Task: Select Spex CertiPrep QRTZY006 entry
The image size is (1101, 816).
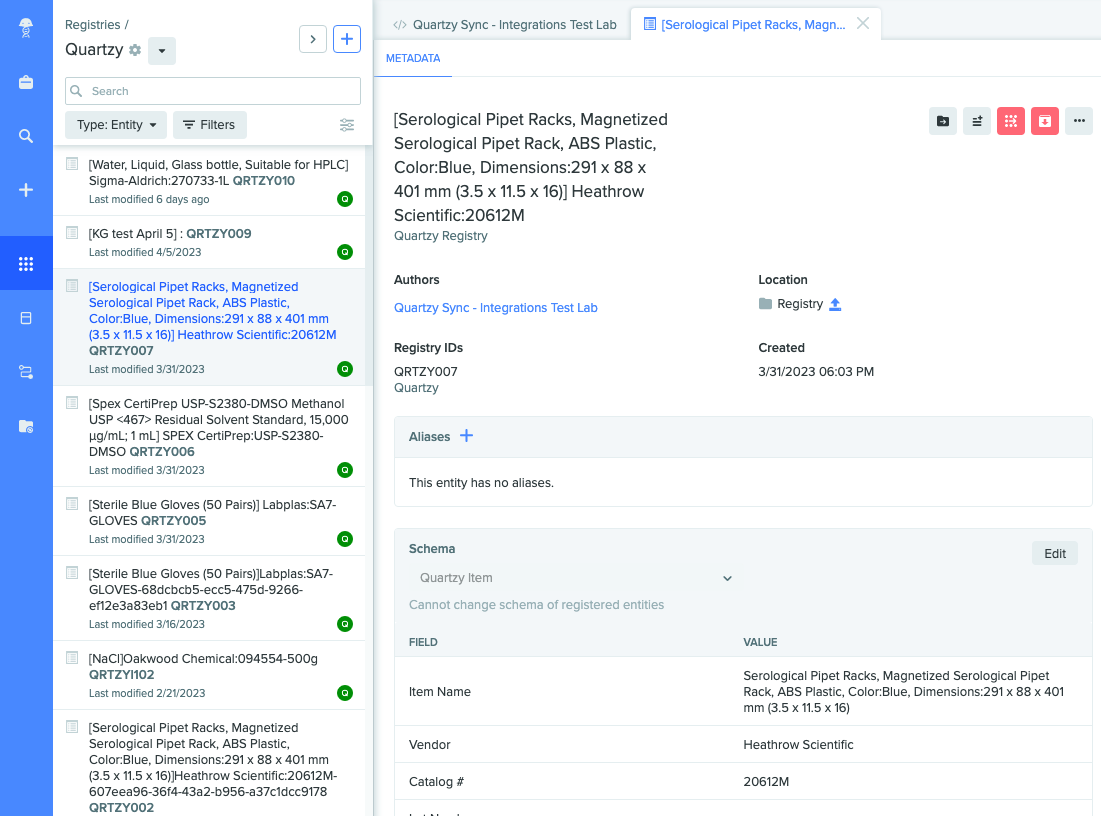Action: pyautogui.click(x=209, y=436)
